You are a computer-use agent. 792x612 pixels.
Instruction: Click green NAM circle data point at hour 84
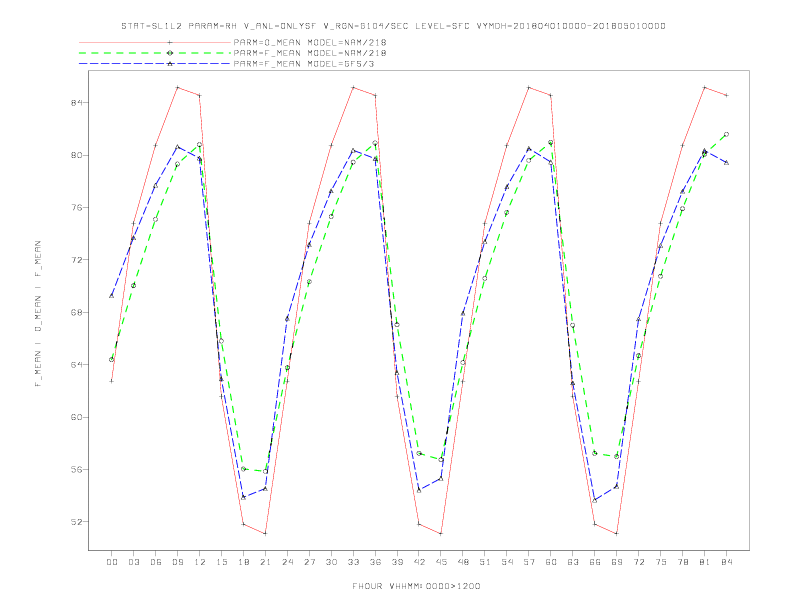pyautogui.click(x=727, y=134)
